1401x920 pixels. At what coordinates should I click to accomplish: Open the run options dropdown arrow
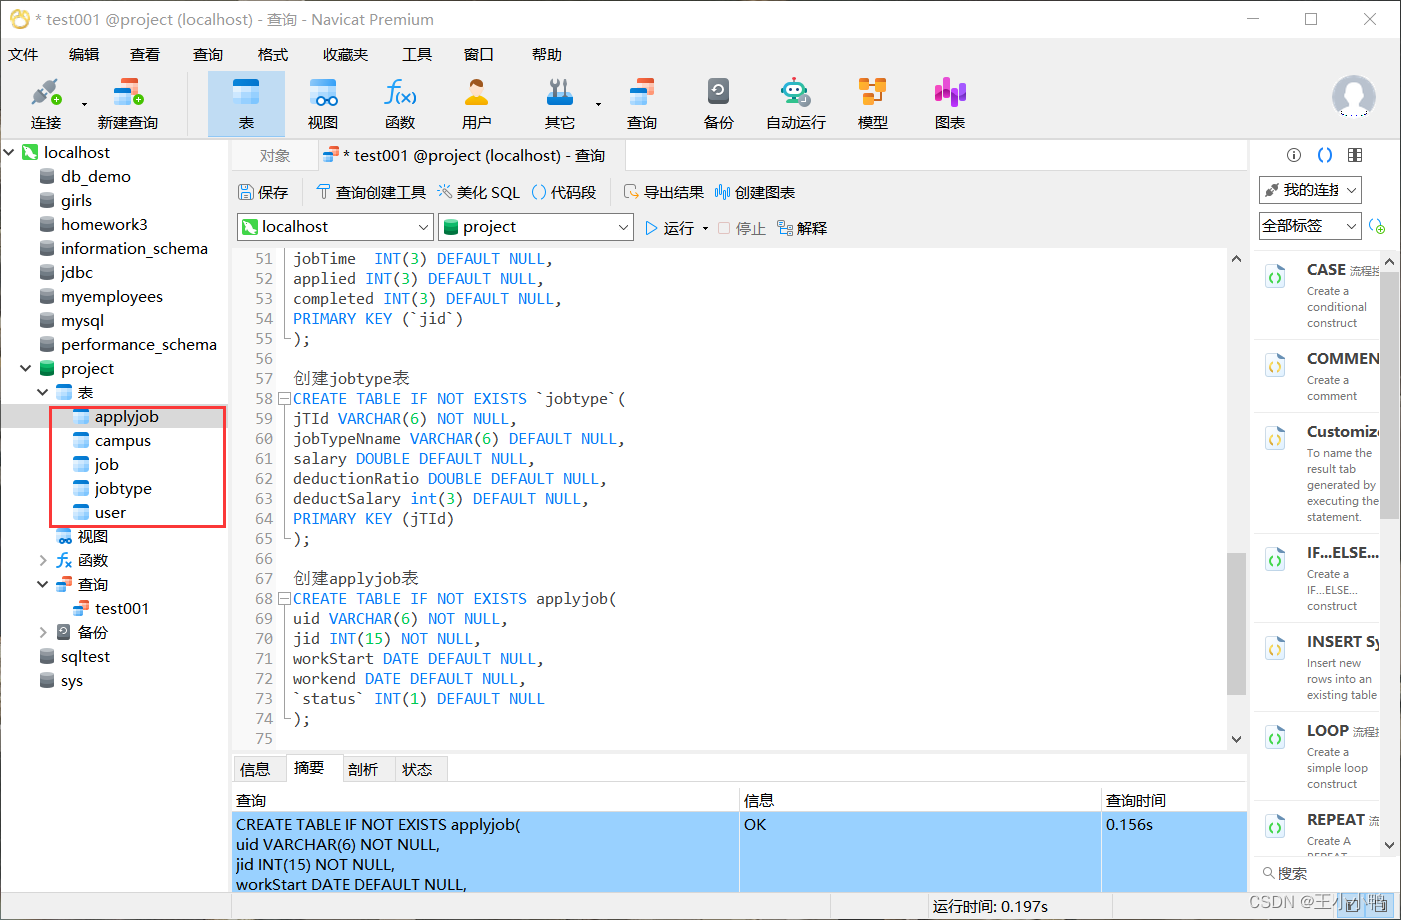(x=705, y=228)
